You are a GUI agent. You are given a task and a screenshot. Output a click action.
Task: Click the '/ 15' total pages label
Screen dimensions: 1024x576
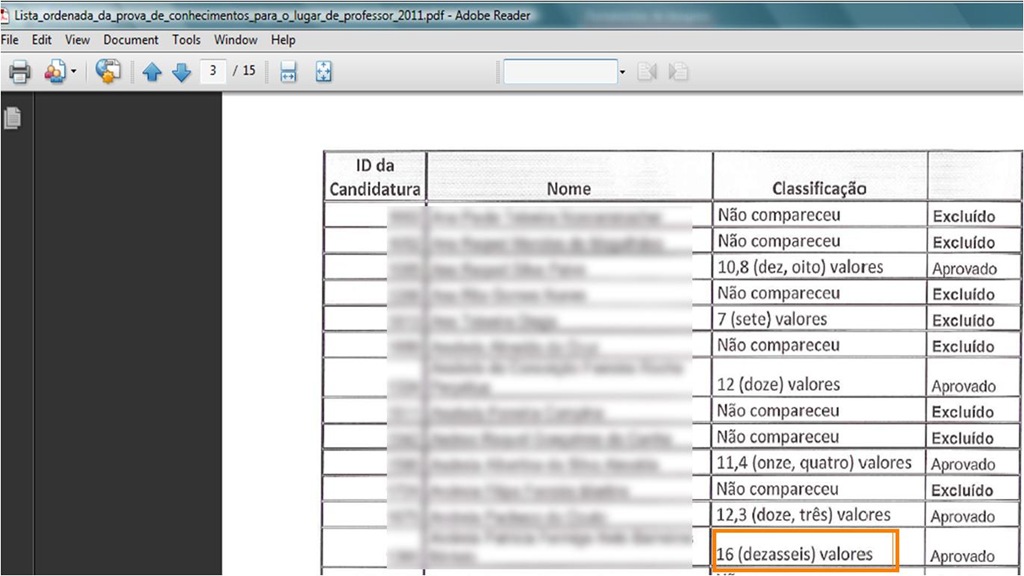coord(244,71)
